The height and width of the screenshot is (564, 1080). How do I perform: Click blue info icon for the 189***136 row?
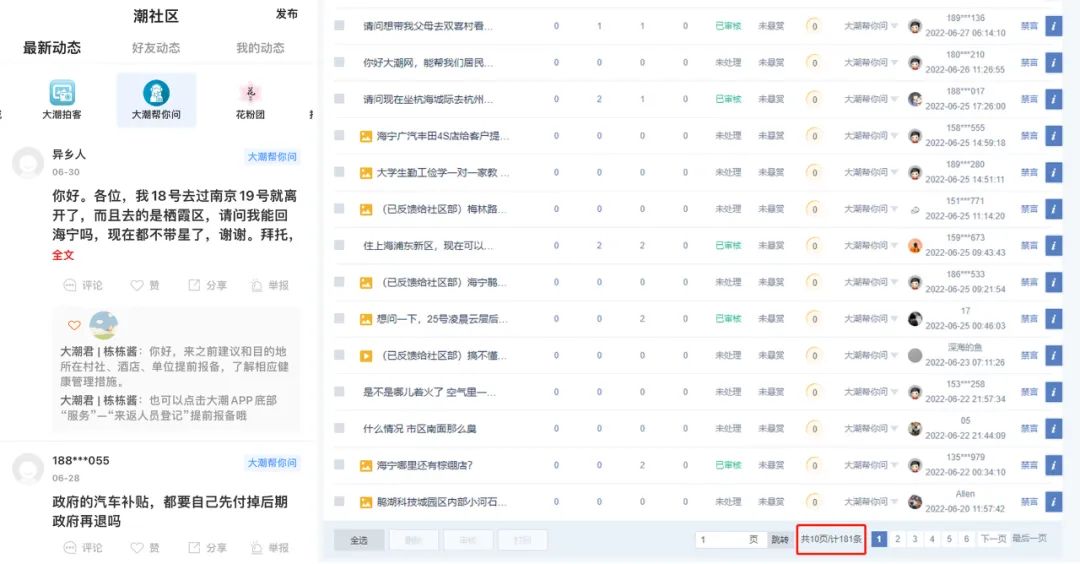1053,26
